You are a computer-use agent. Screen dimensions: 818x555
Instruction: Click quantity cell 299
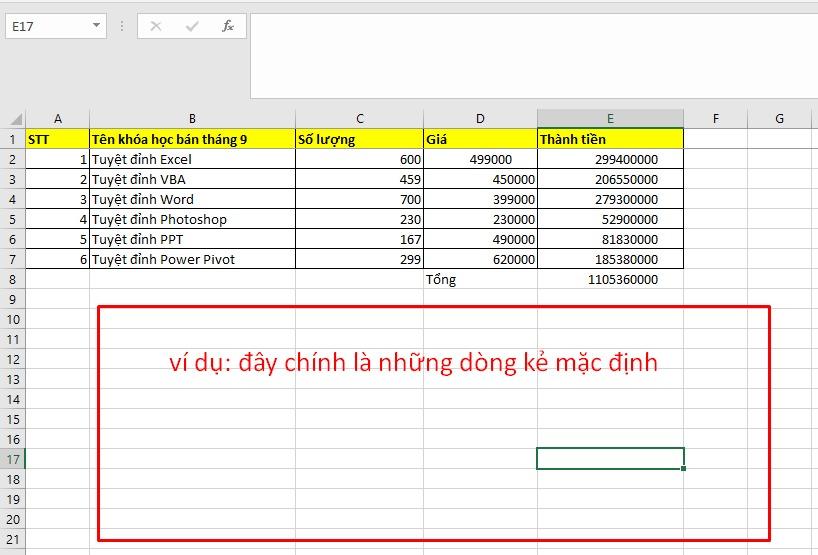[x=359, y=259]
